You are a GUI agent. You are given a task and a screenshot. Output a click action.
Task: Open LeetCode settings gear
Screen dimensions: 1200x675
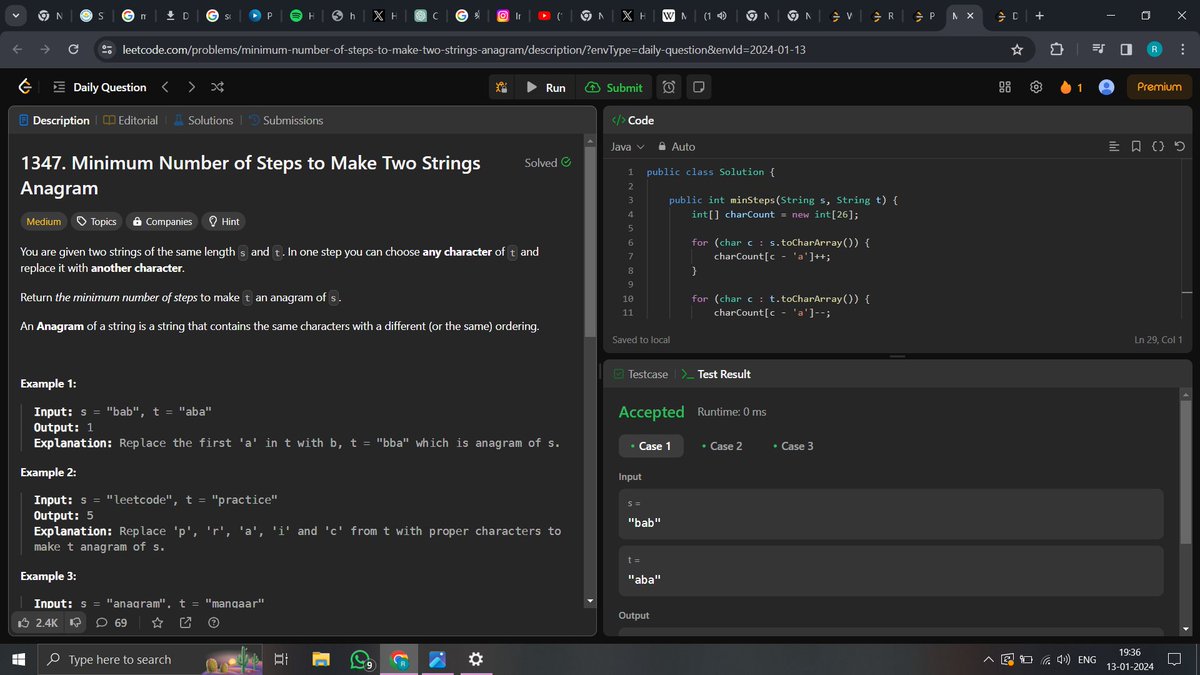click(x=1036, y=87)
